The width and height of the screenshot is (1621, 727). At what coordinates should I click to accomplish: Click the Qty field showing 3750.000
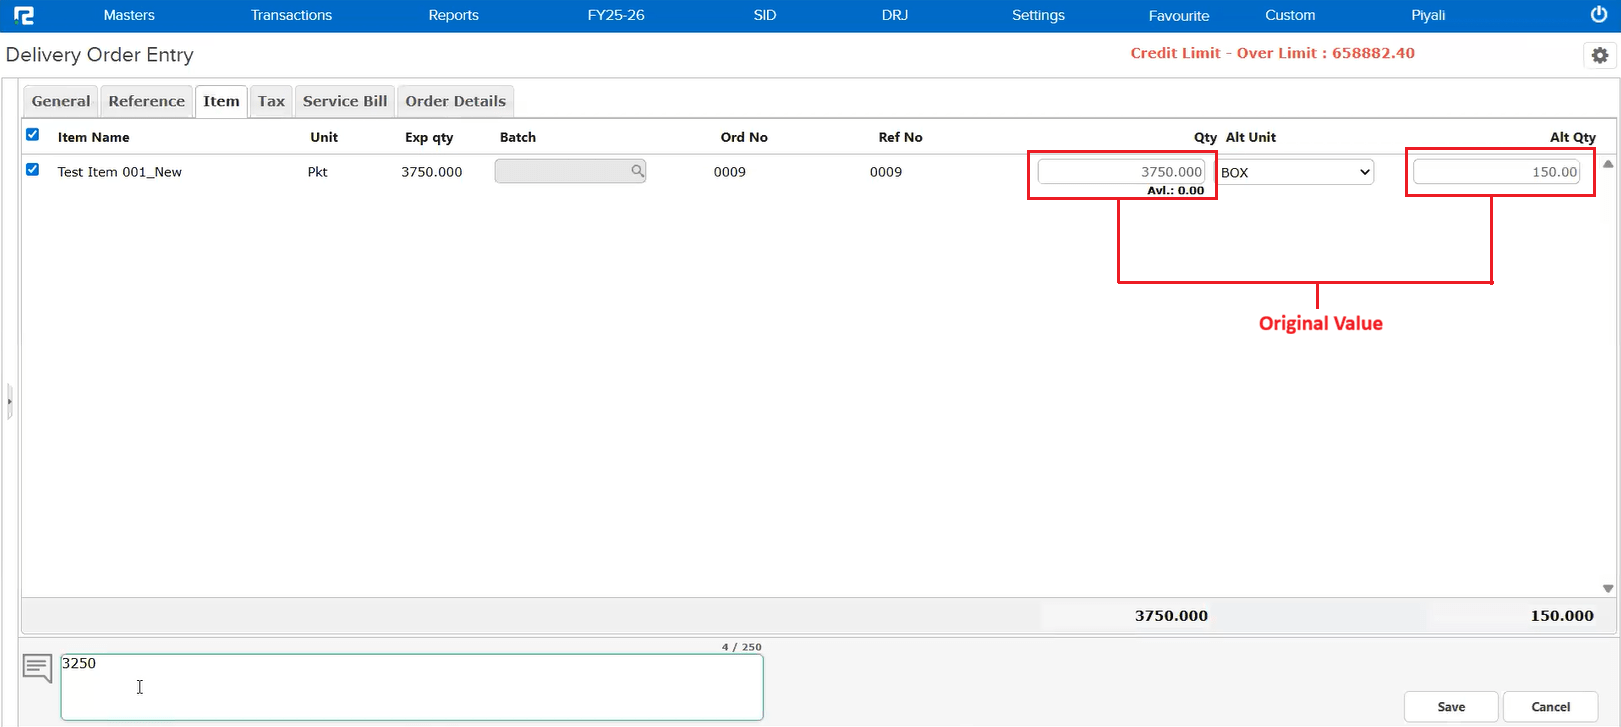1121,172
